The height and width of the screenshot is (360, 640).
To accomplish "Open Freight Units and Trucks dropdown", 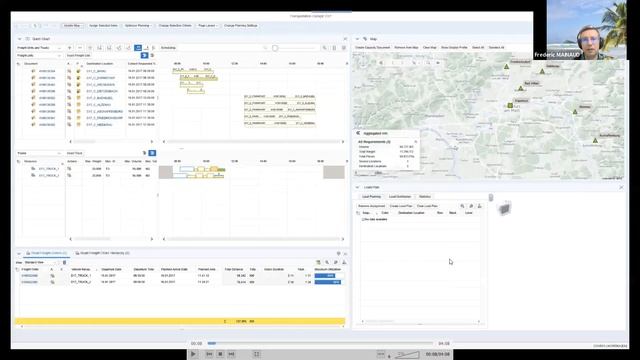I will (39, 48).
